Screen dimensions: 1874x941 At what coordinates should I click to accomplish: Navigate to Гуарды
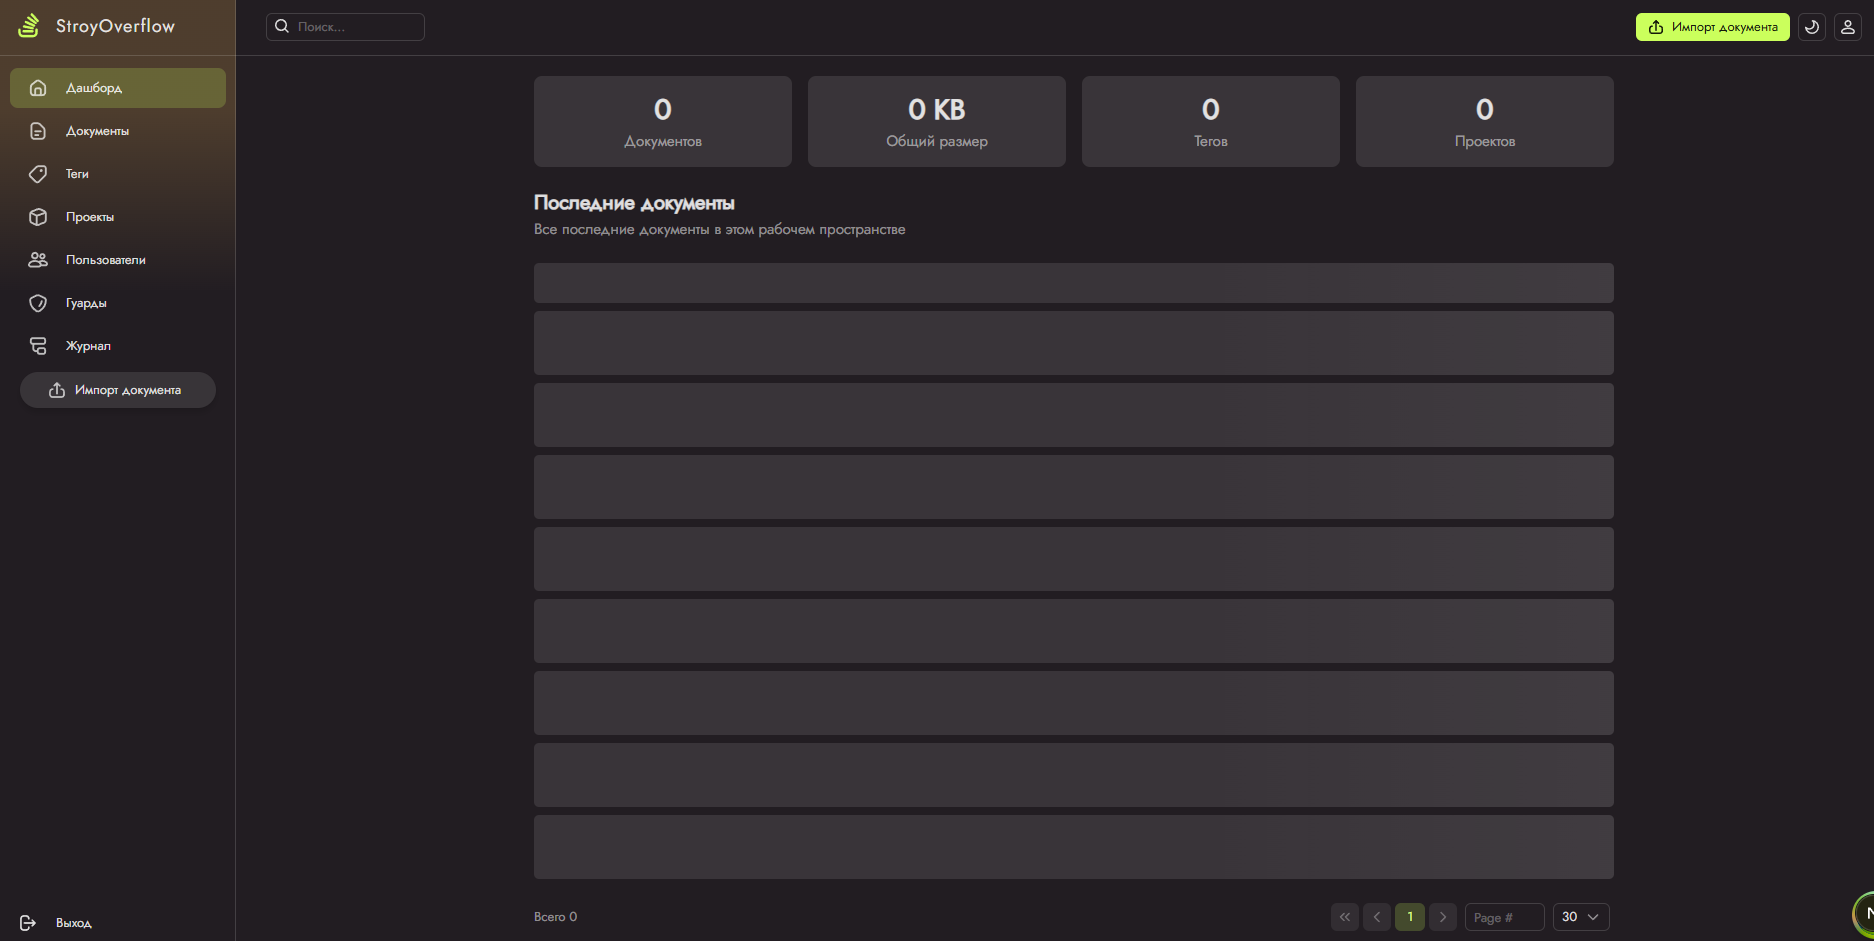(118, 303)
